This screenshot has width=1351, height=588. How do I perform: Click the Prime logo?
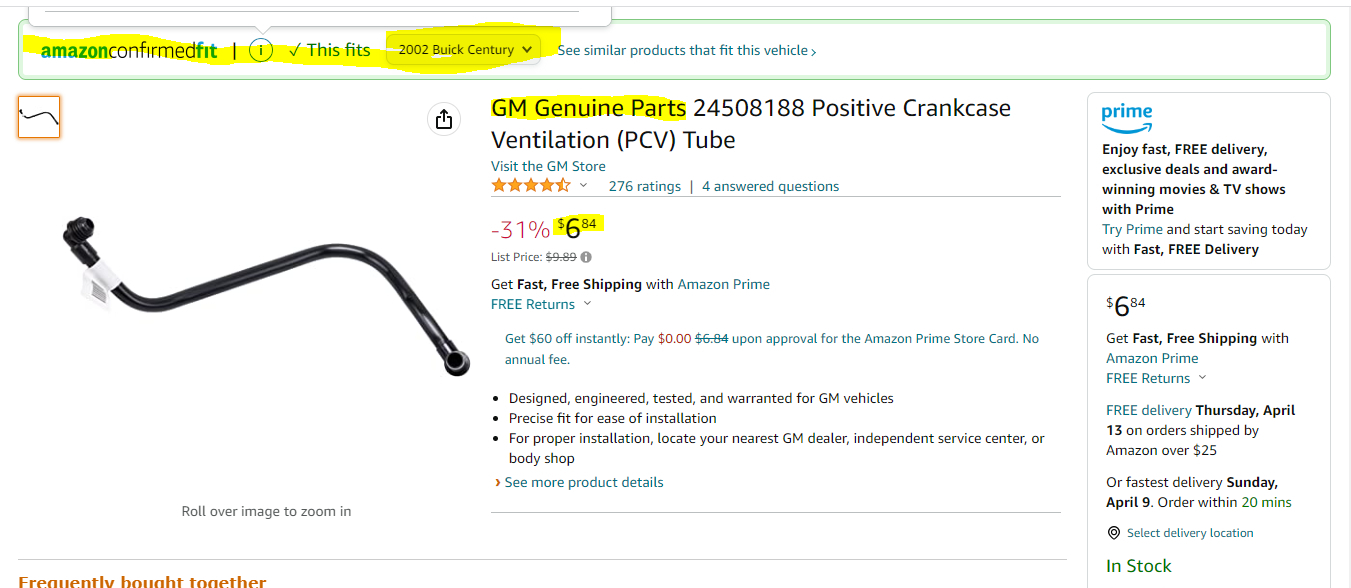1127,117
